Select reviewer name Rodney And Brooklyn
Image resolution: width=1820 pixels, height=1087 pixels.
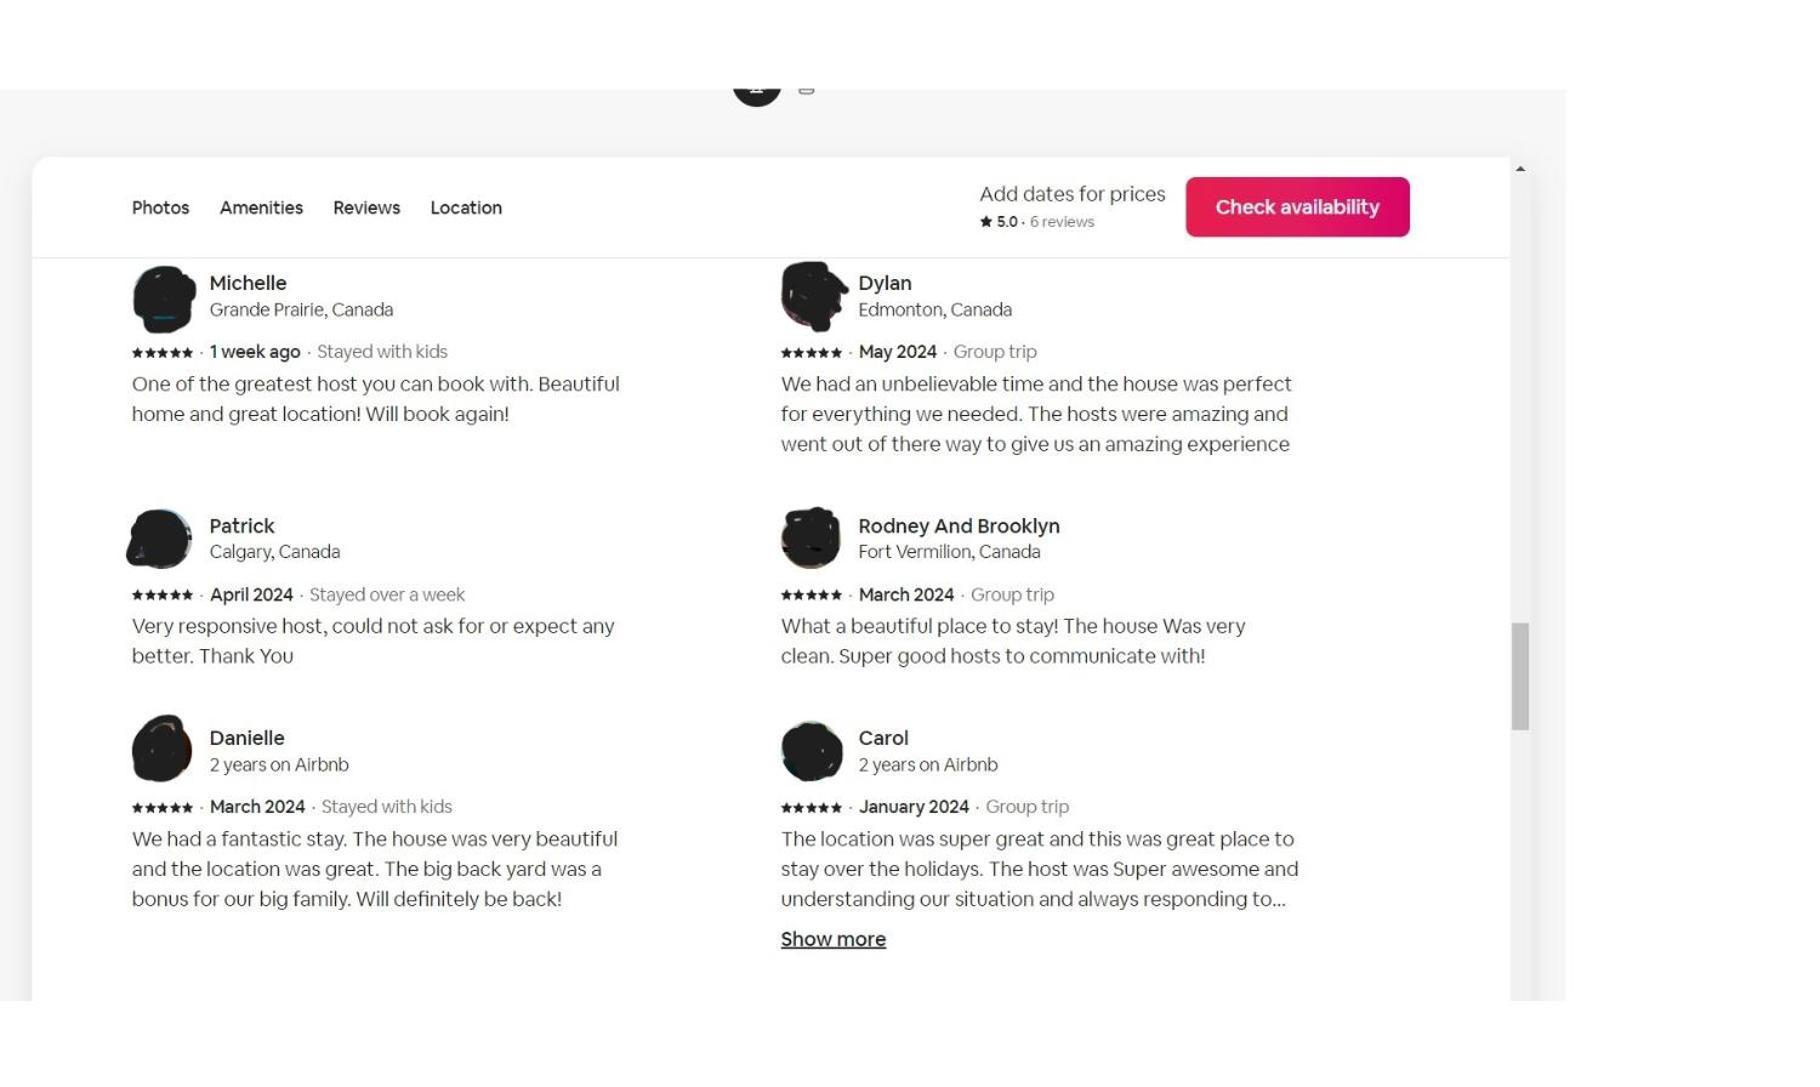click(959, 526)
